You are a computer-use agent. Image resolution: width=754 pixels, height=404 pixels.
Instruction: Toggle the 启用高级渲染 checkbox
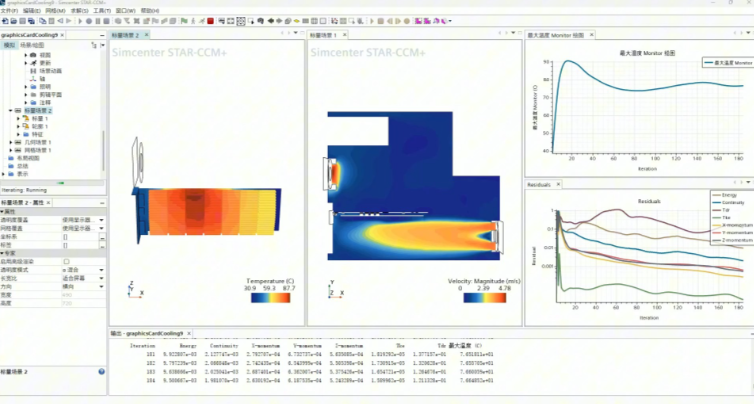point(66,262)
